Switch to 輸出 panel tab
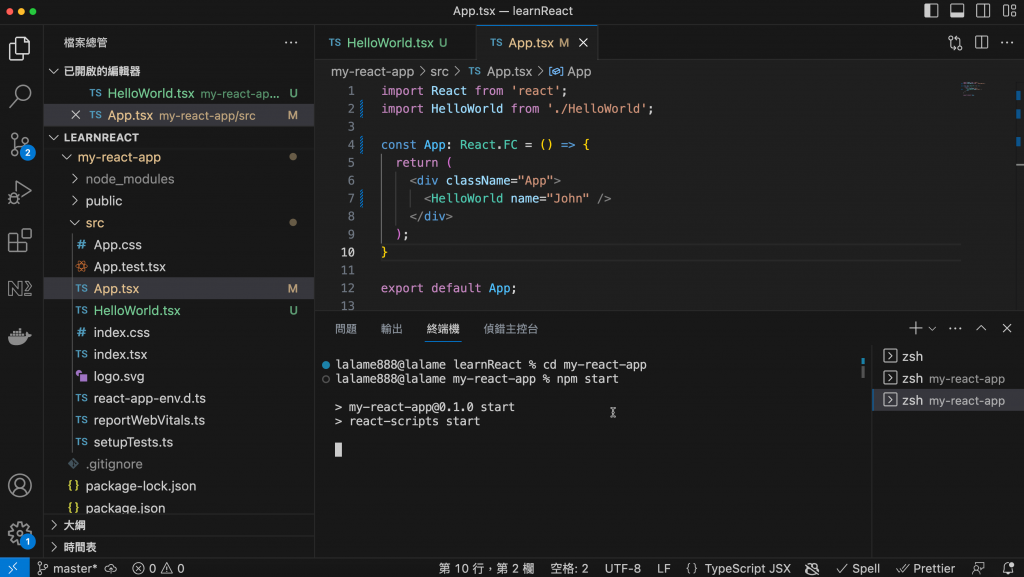Screen dimensions: 1024x577 coord(392,329)
